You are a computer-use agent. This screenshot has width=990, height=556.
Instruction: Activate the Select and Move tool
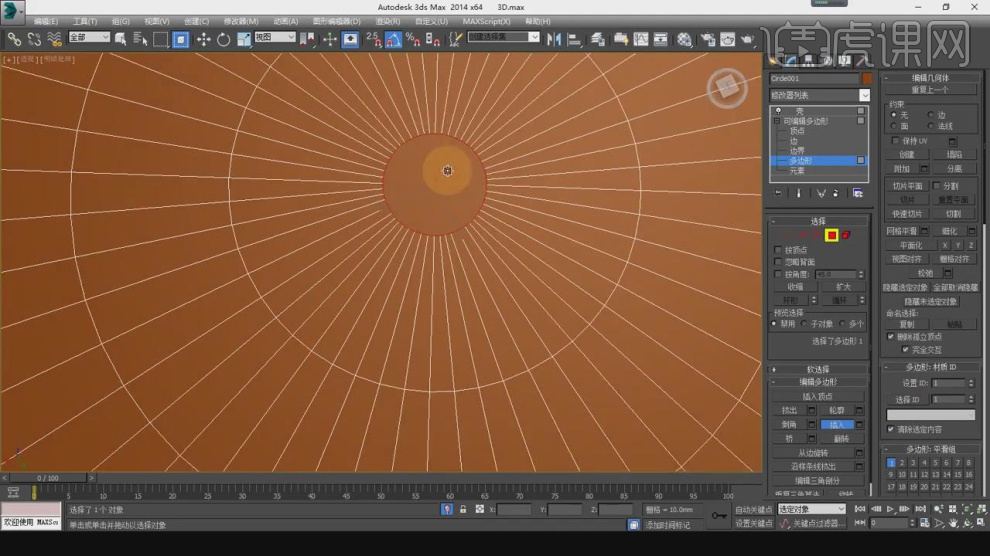pos(203,39)
